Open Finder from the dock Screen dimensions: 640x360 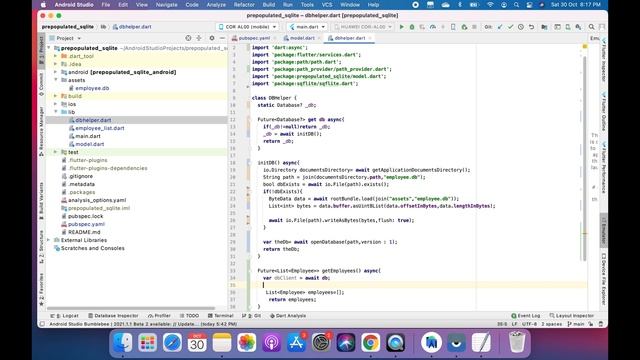coord(122,342)
